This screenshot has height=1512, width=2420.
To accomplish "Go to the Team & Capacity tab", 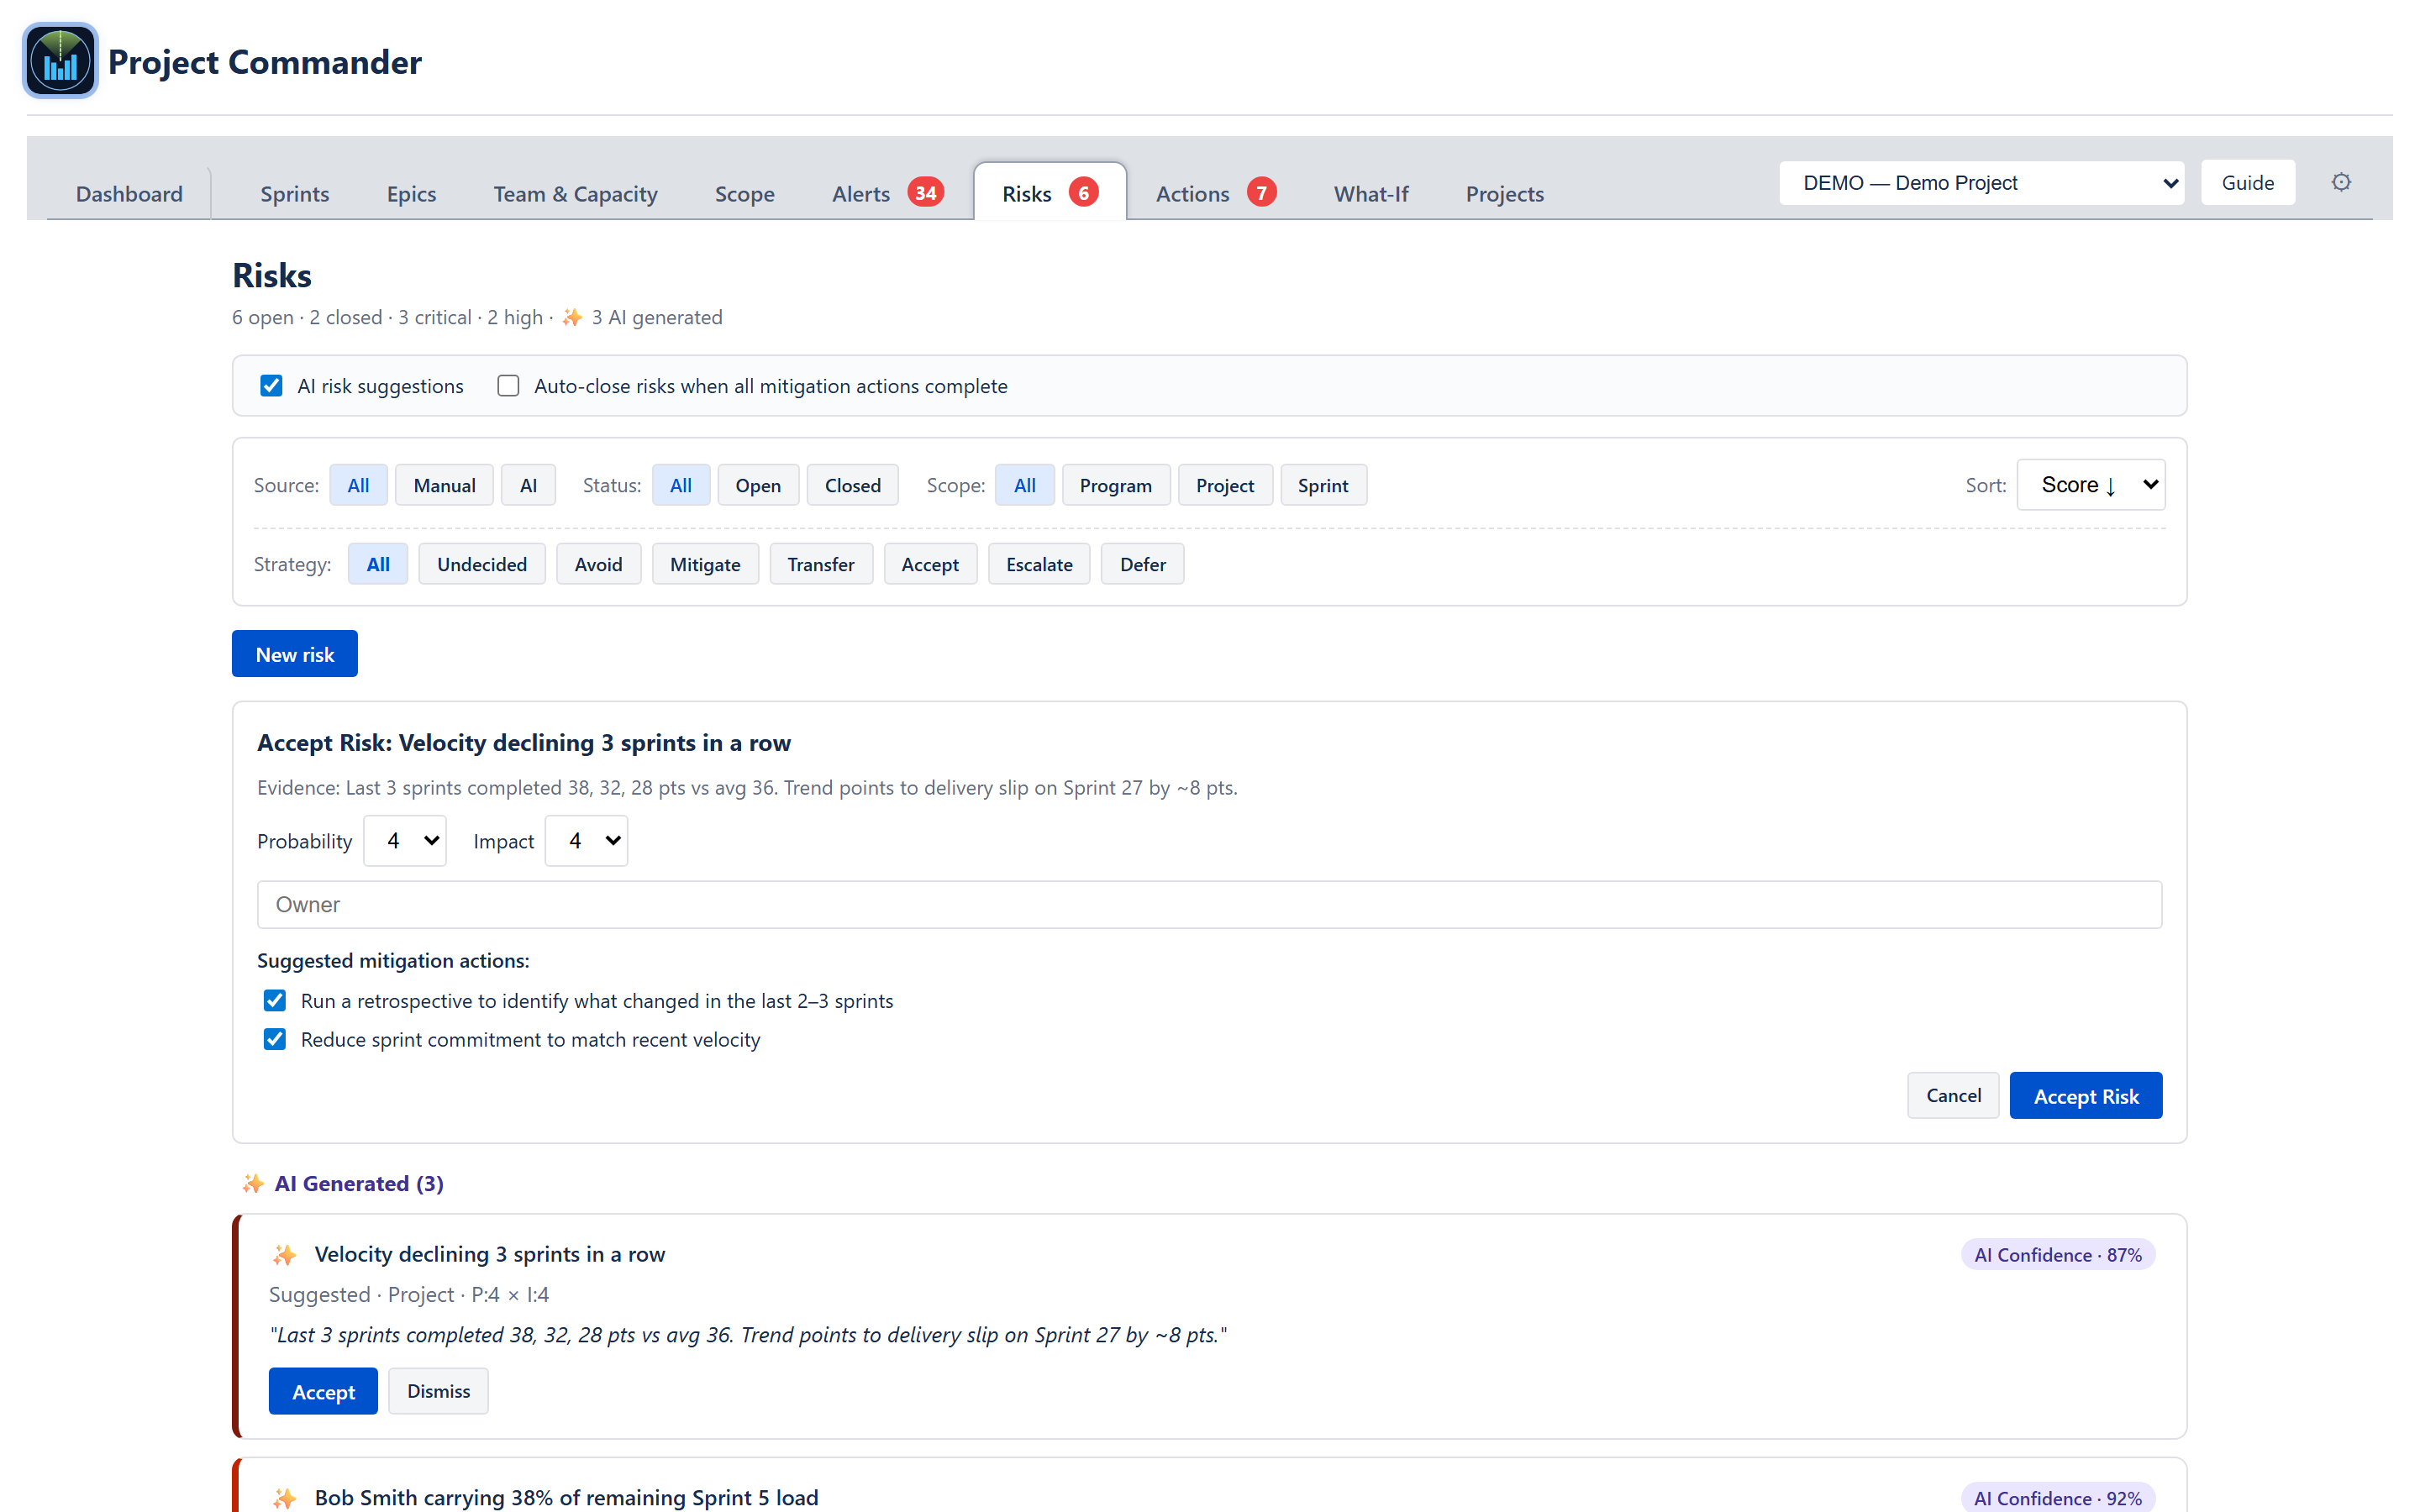I will 575,194.
